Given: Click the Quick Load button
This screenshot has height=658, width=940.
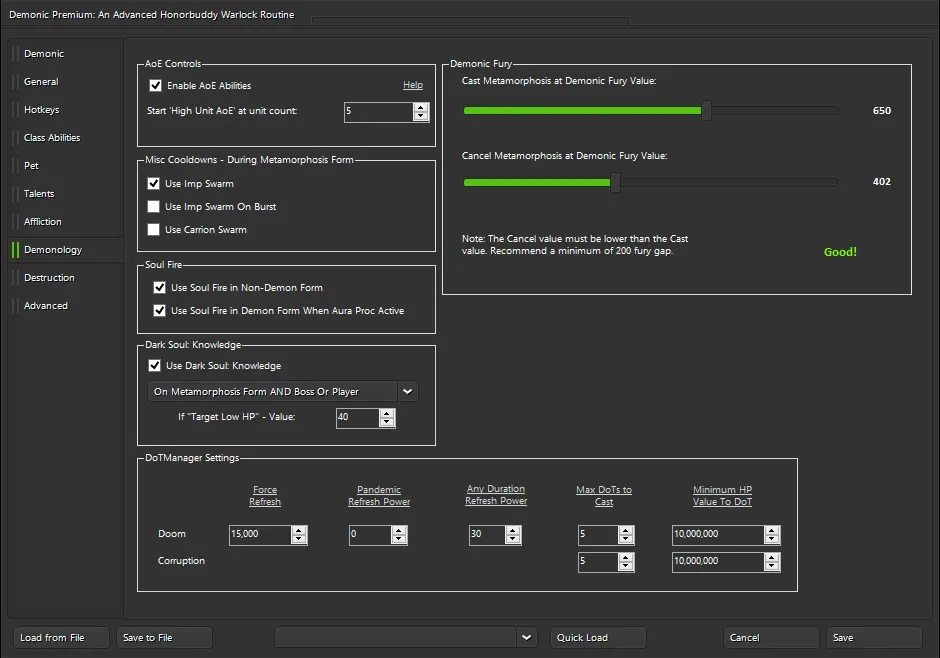Looking at the screenshot, I should pyautogui.click(x=598, y=638).
